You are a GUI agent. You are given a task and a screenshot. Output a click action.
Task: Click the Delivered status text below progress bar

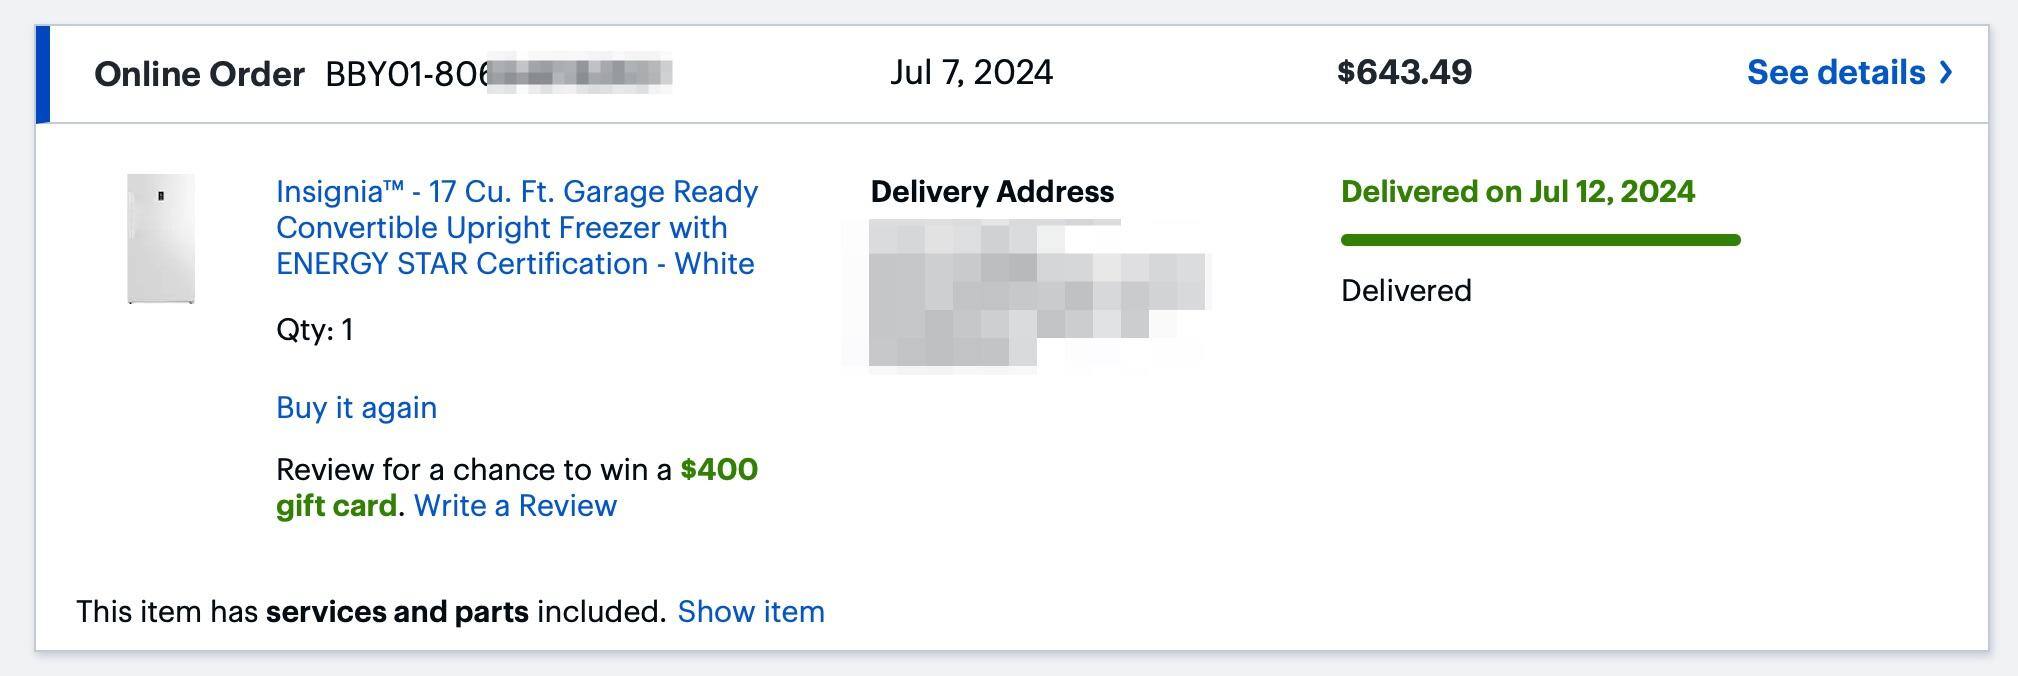pos(1406,291)
